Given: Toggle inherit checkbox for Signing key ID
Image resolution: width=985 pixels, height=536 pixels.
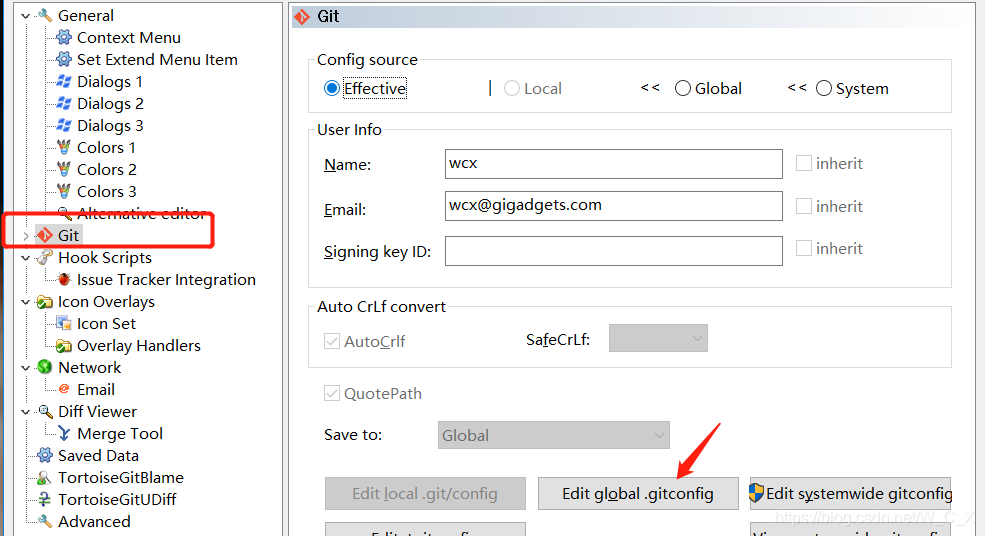Looking at the screenshot, I should point(803,248).
